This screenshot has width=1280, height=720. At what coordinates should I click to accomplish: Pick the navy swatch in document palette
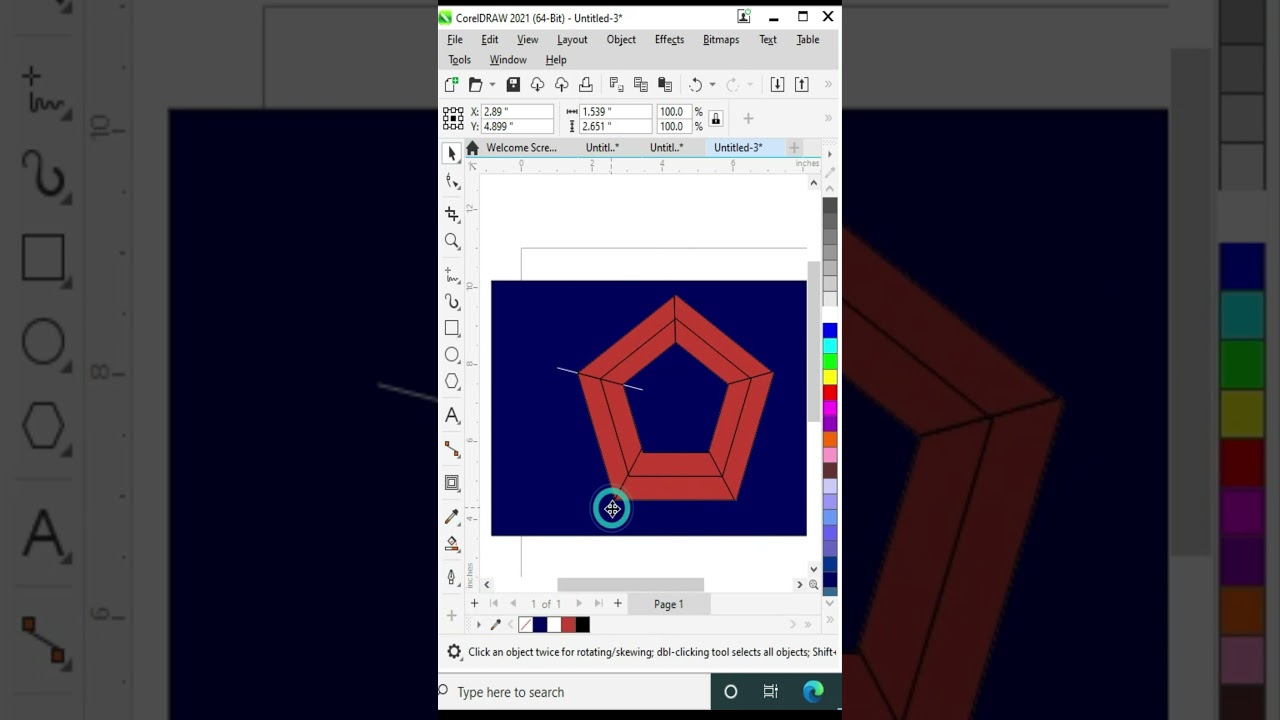pos(540,625)
